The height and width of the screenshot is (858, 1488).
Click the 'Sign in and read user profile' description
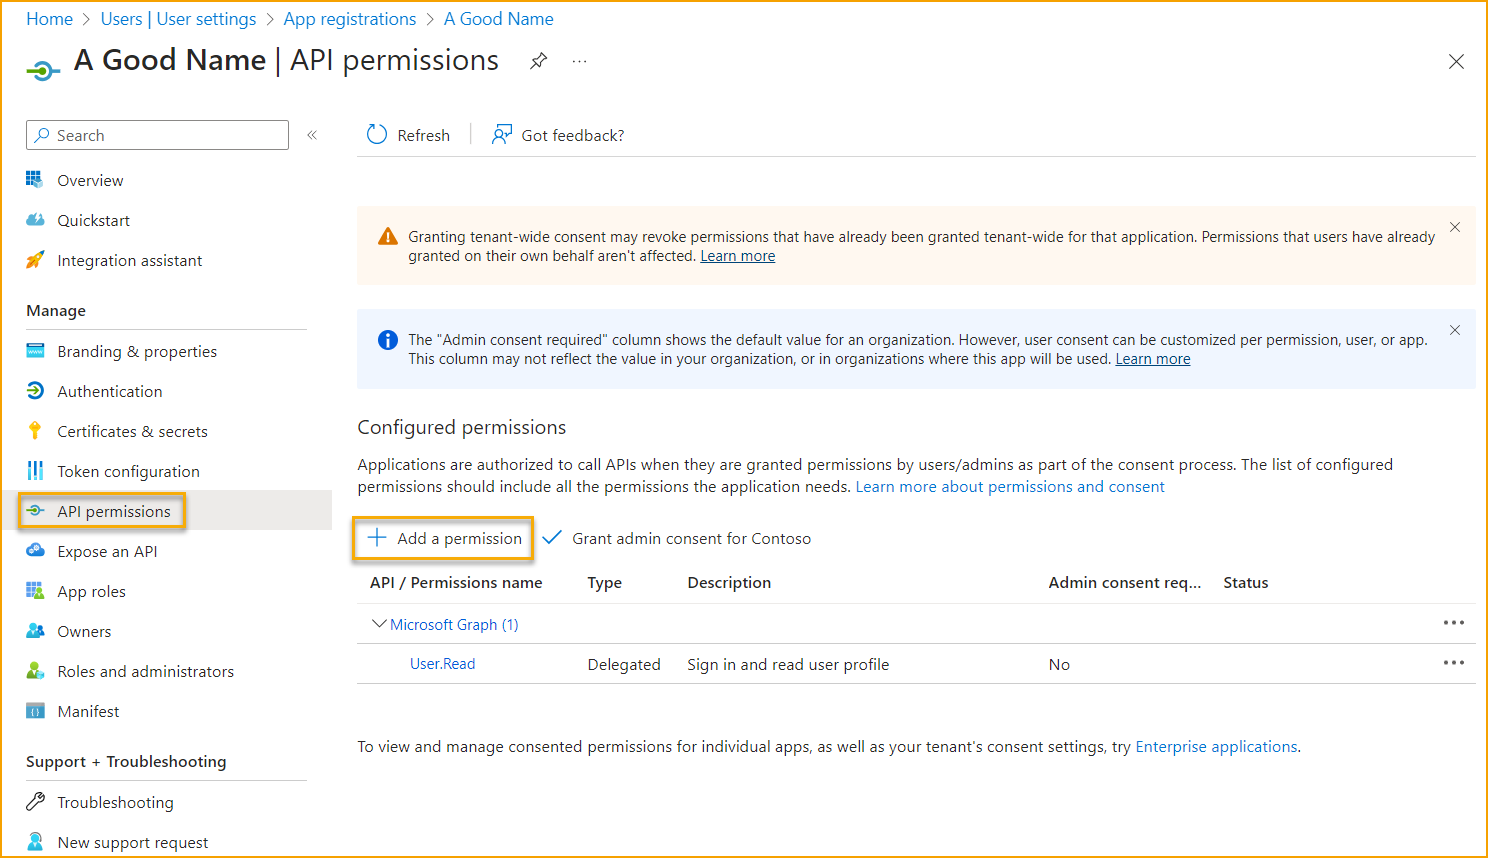788,664
